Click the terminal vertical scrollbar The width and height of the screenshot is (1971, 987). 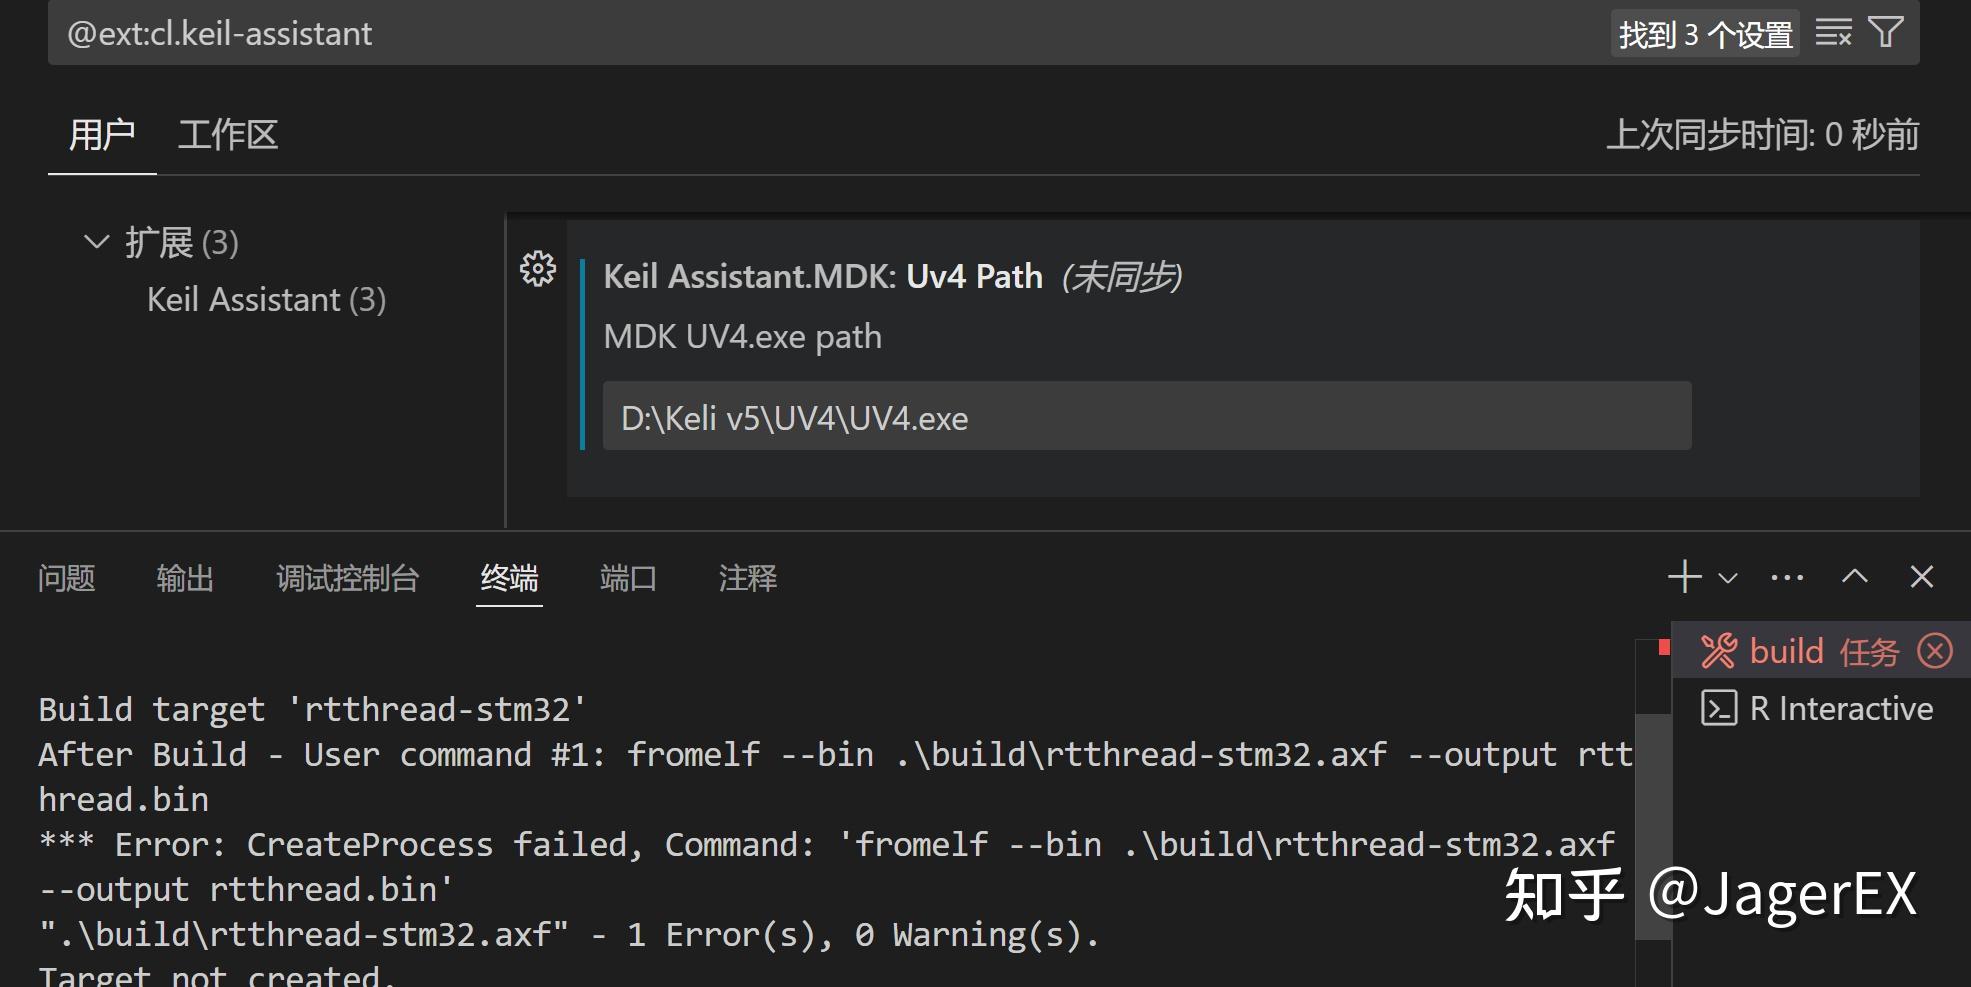[1653, 826]
